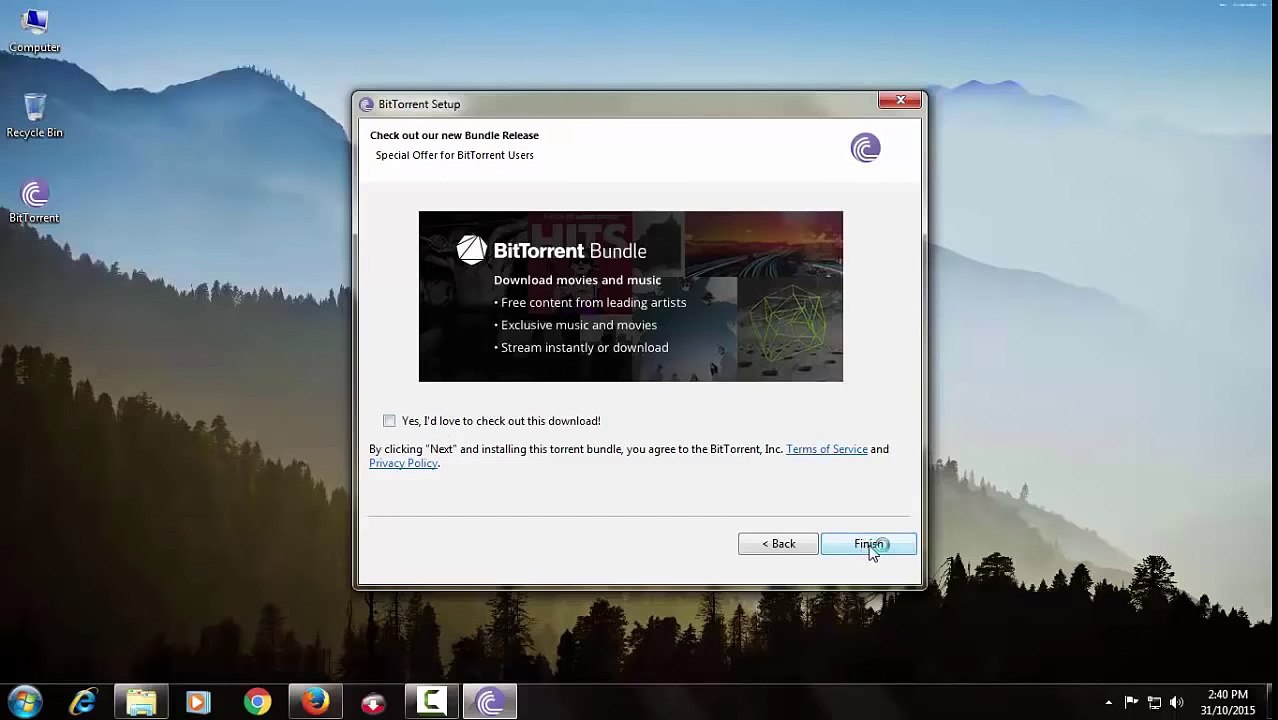Image resolution: width=1278 pixels, height=720 pixels.
Task: Launch Google Chrome from the taskbar
Action: 257,702
